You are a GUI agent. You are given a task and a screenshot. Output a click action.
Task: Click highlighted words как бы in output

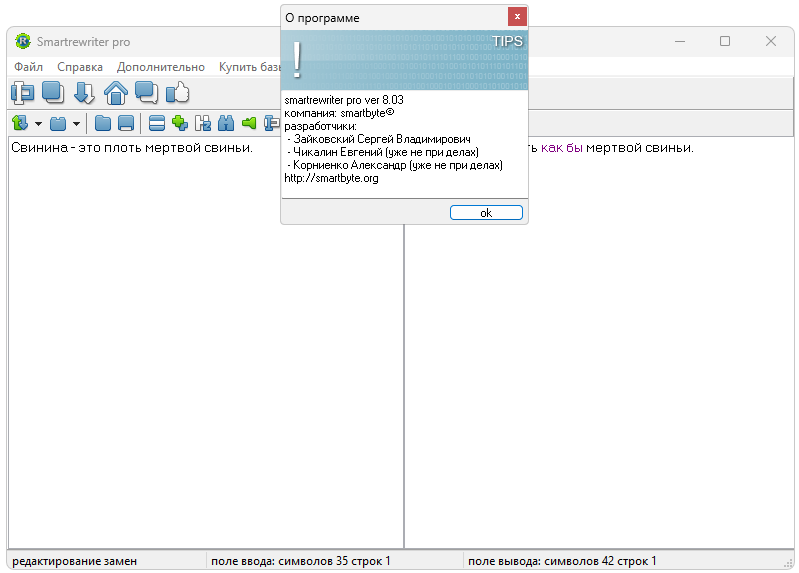coord(562,148)
